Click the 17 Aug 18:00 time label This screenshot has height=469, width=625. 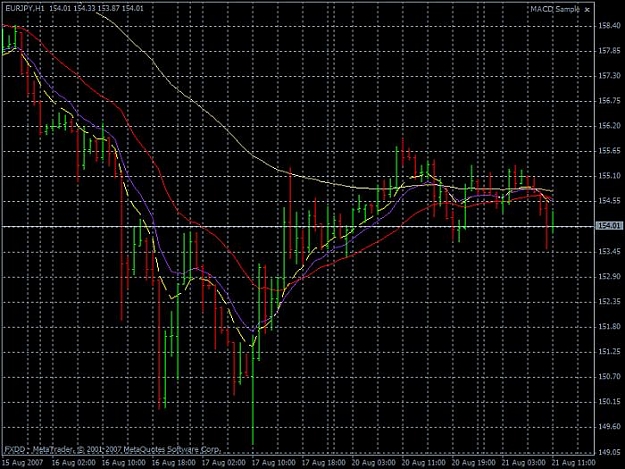[x=324, y=463]
